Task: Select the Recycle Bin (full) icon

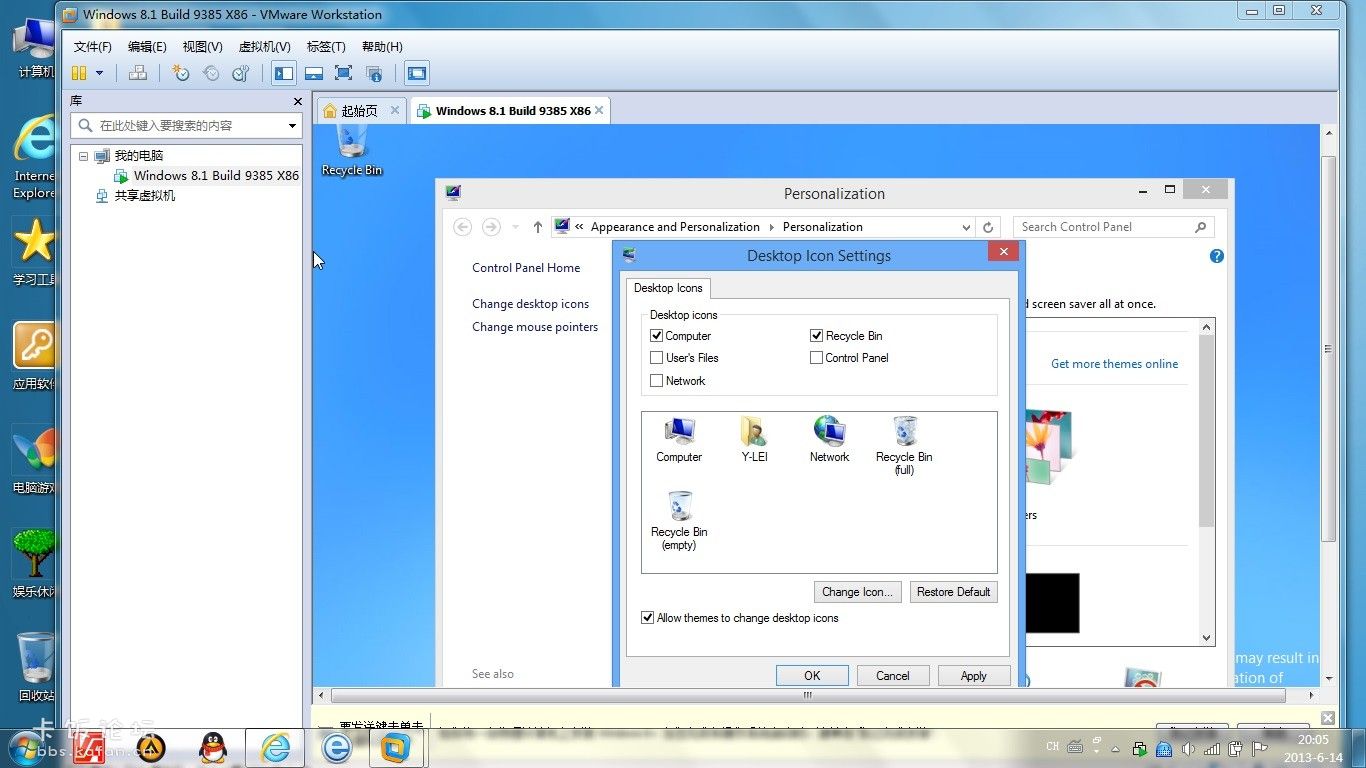Action: click(904, 446)
